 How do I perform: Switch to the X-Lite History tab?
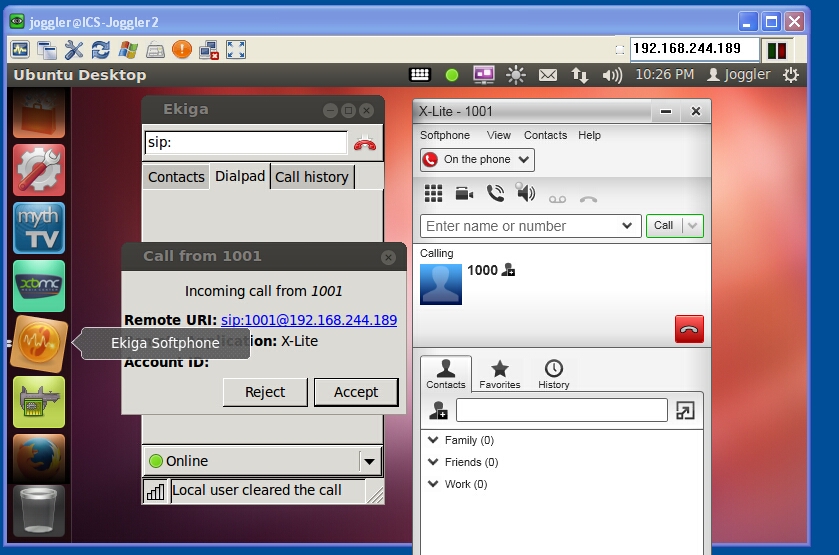[554, 374]
